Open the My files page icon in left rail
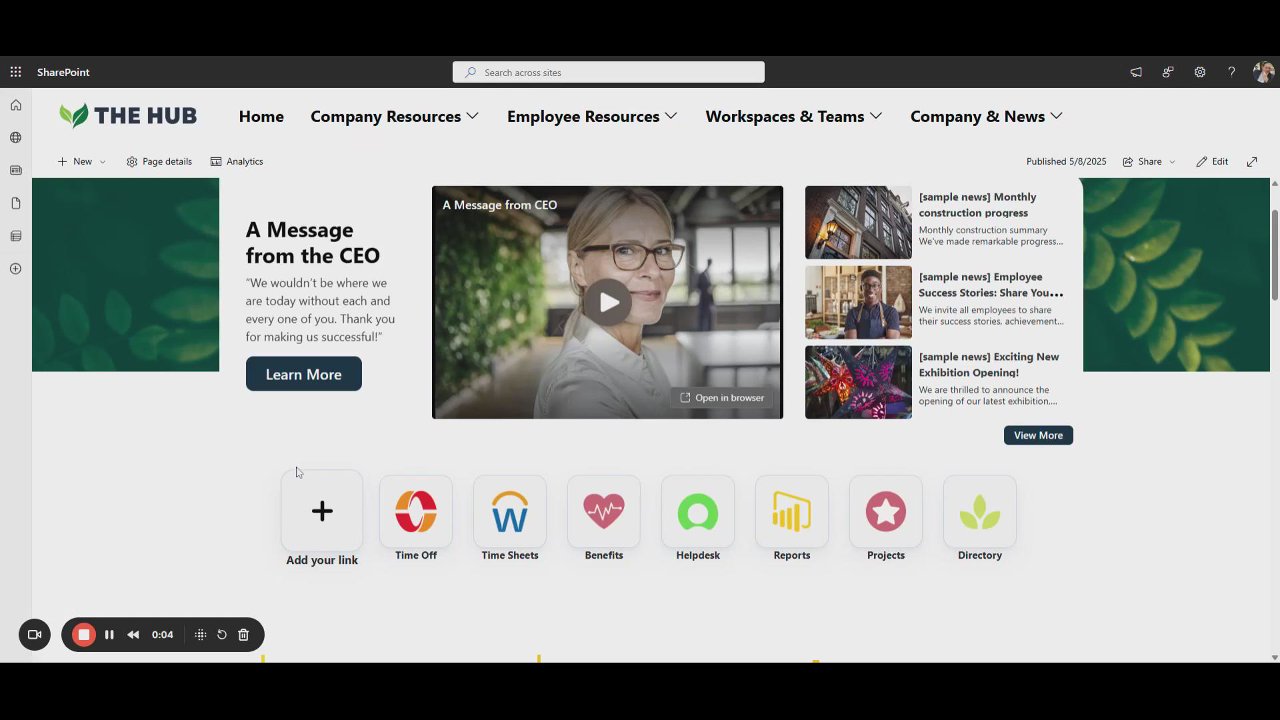The width and height of the screenshot is (1280, 720). tap(16, 203)
